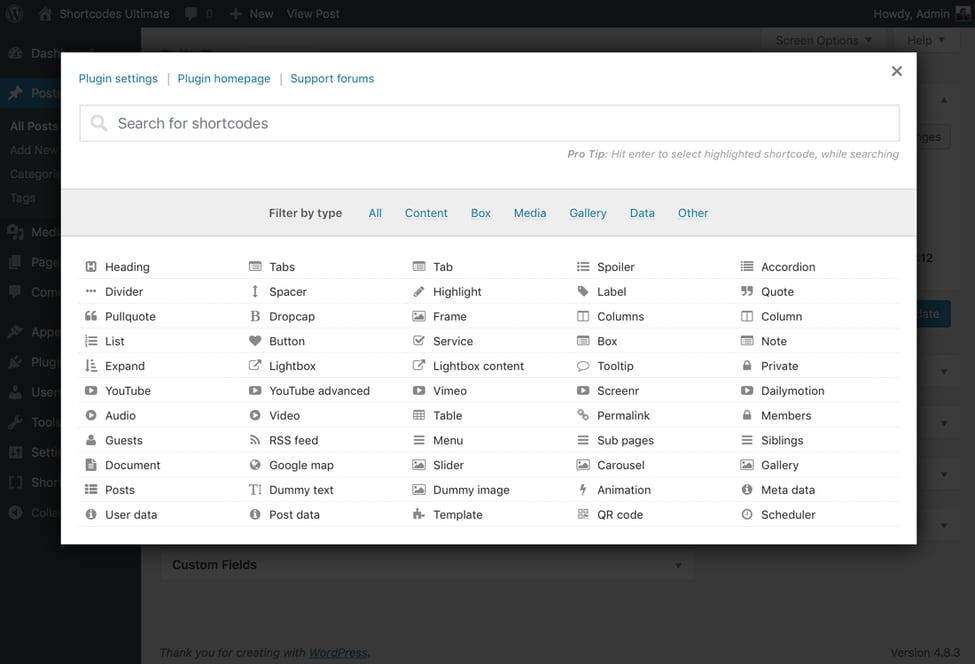Select the Lightbox content shortcode
The width and height of the screenshot is (975, 664).
point(479,365)
